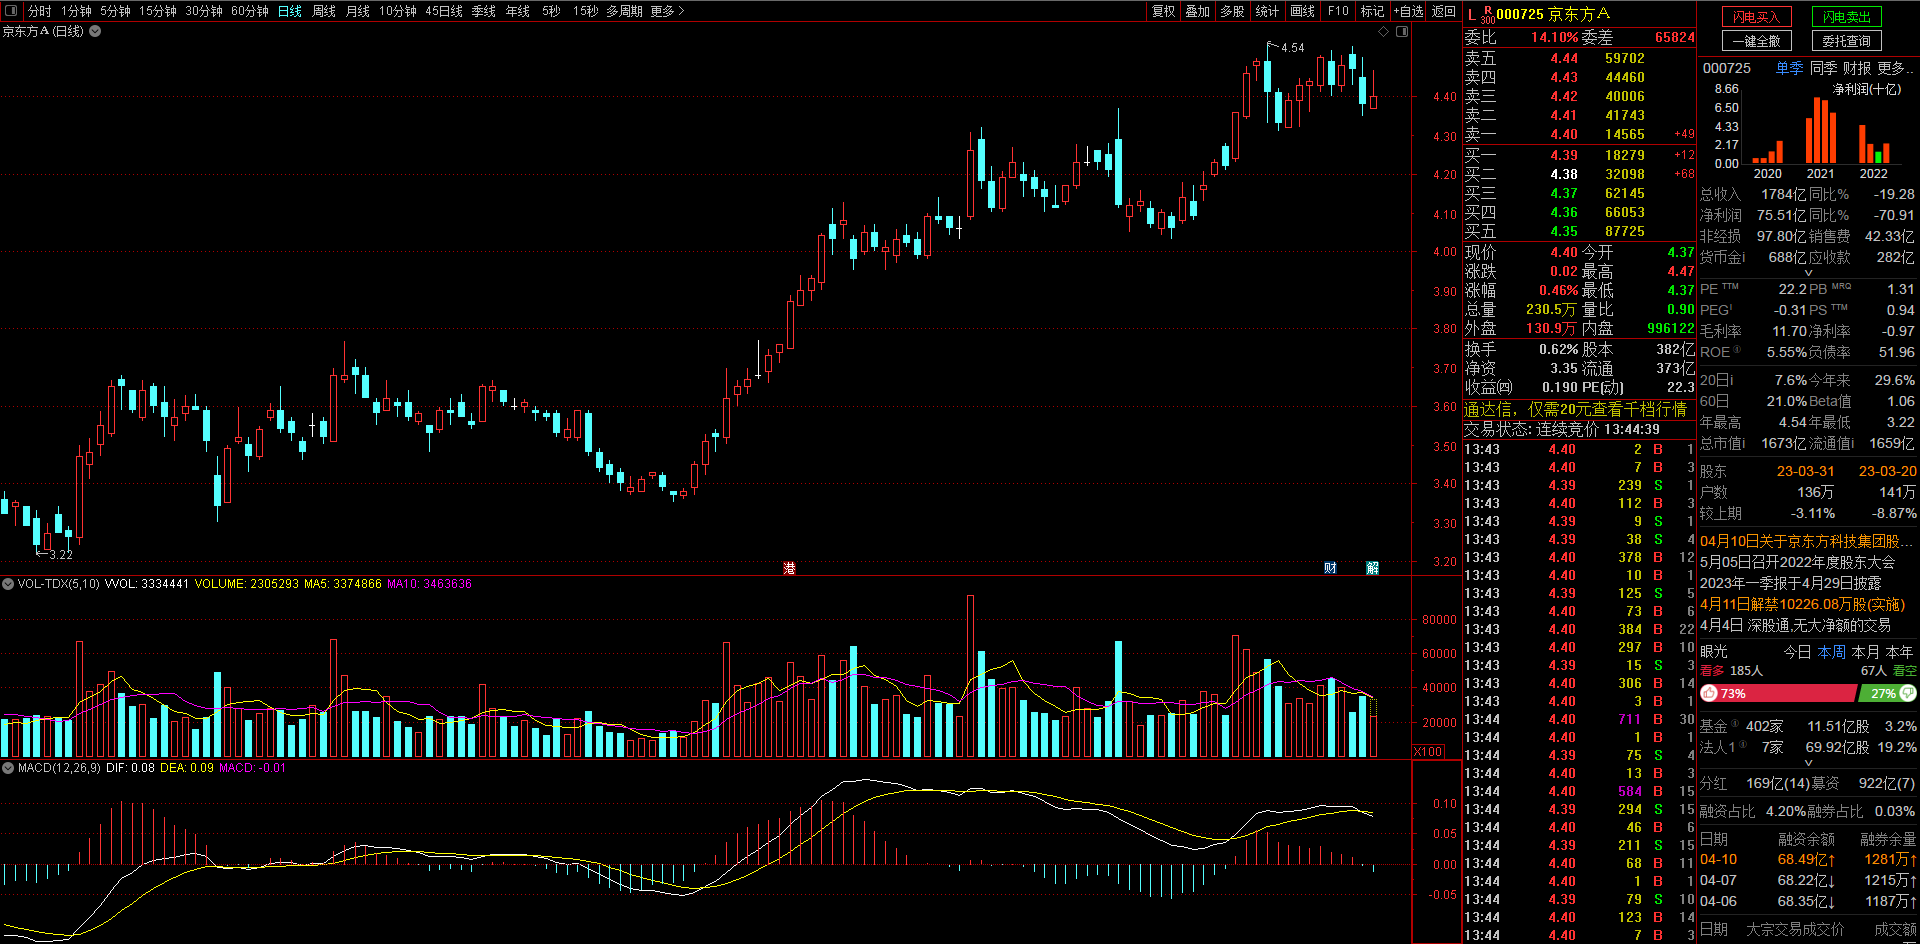Switch chart to 30分钟 period

[203, 11]
